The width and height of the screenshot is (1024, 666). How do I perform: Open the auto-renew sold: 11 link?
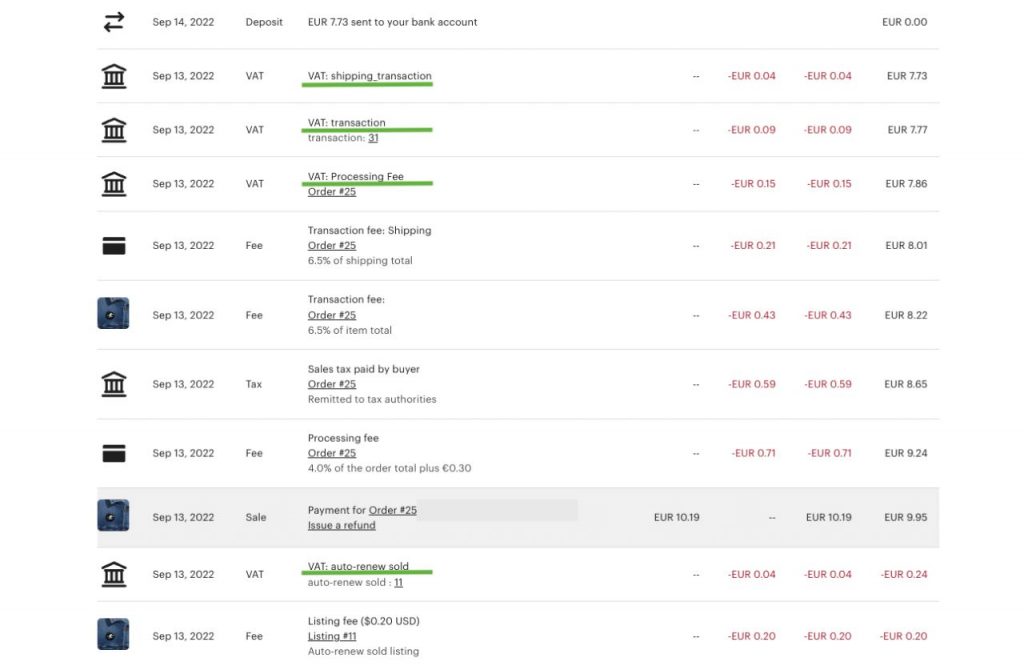(x=399, y=581)
